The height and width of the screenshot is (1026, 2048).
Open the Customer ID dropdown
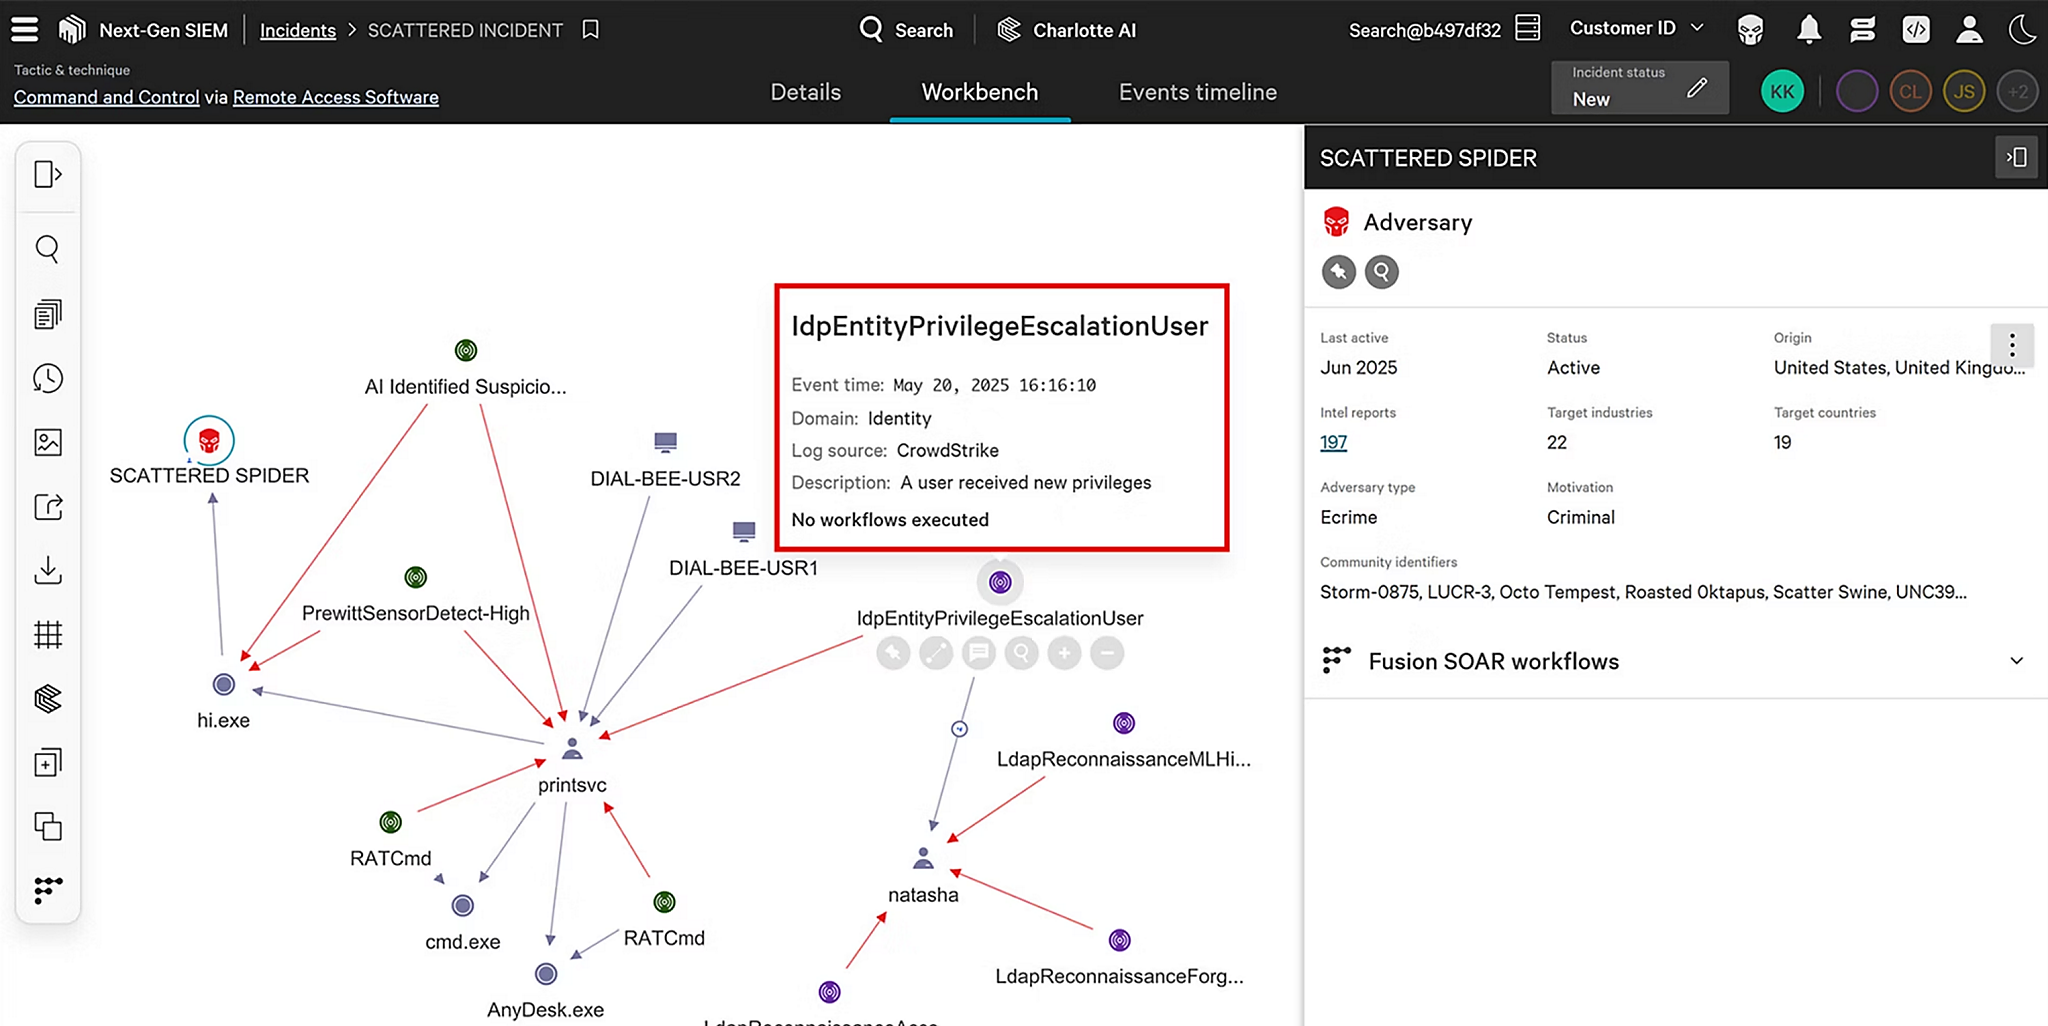pyautogui.click(x=1636, y=28)
